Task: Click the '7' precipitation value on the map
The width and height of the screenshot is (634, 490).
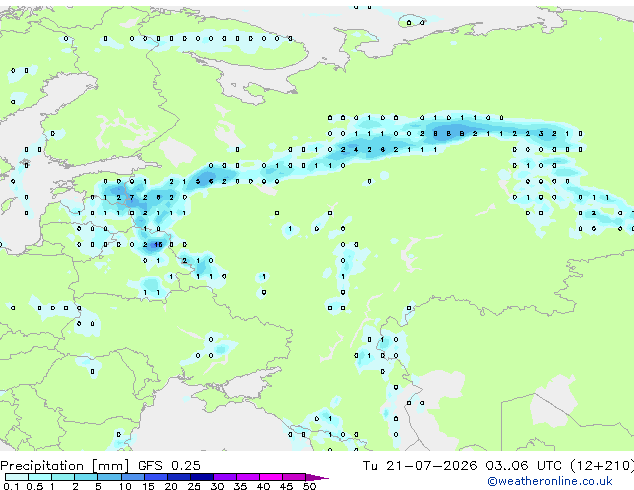Action: (x=131, y=197)
